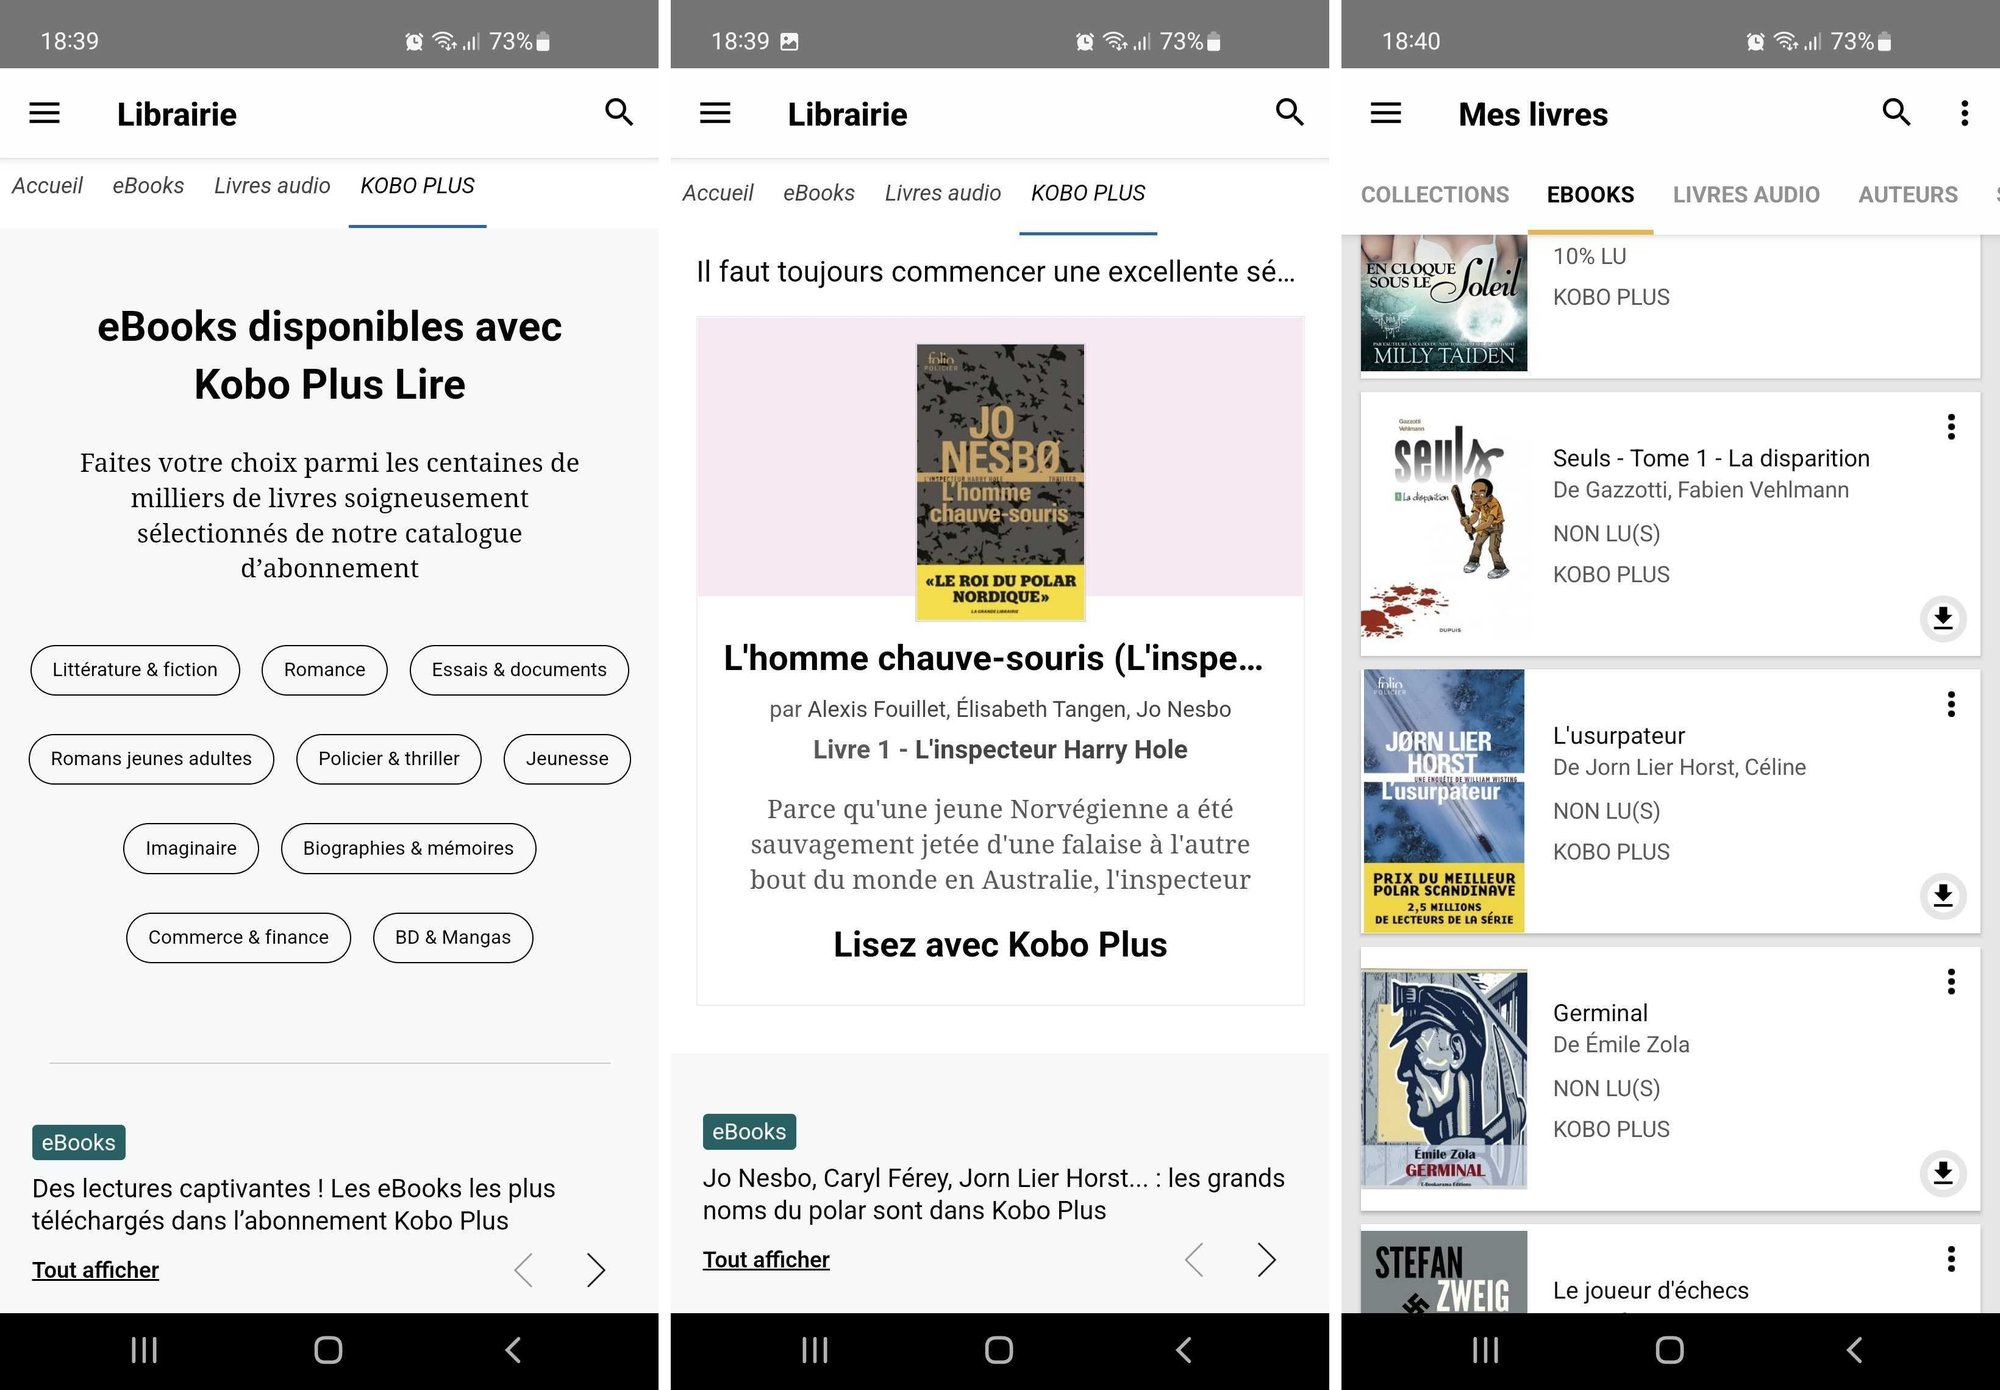Screen dimensions: 2000x1390
Task: Click Tout afficher link in left panel
Action: click(94, 1268)
